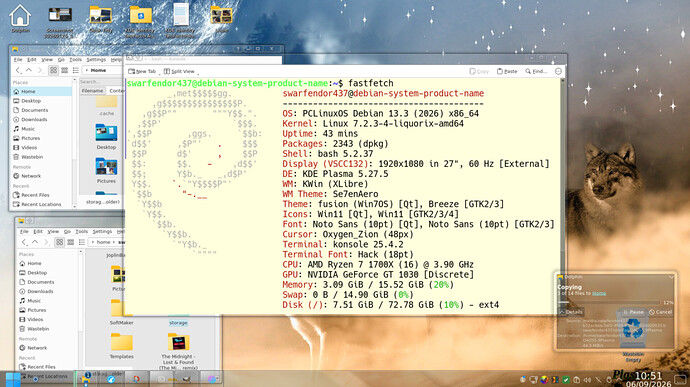Open Tools menu in lower Dolphin window

pos(81,232)
